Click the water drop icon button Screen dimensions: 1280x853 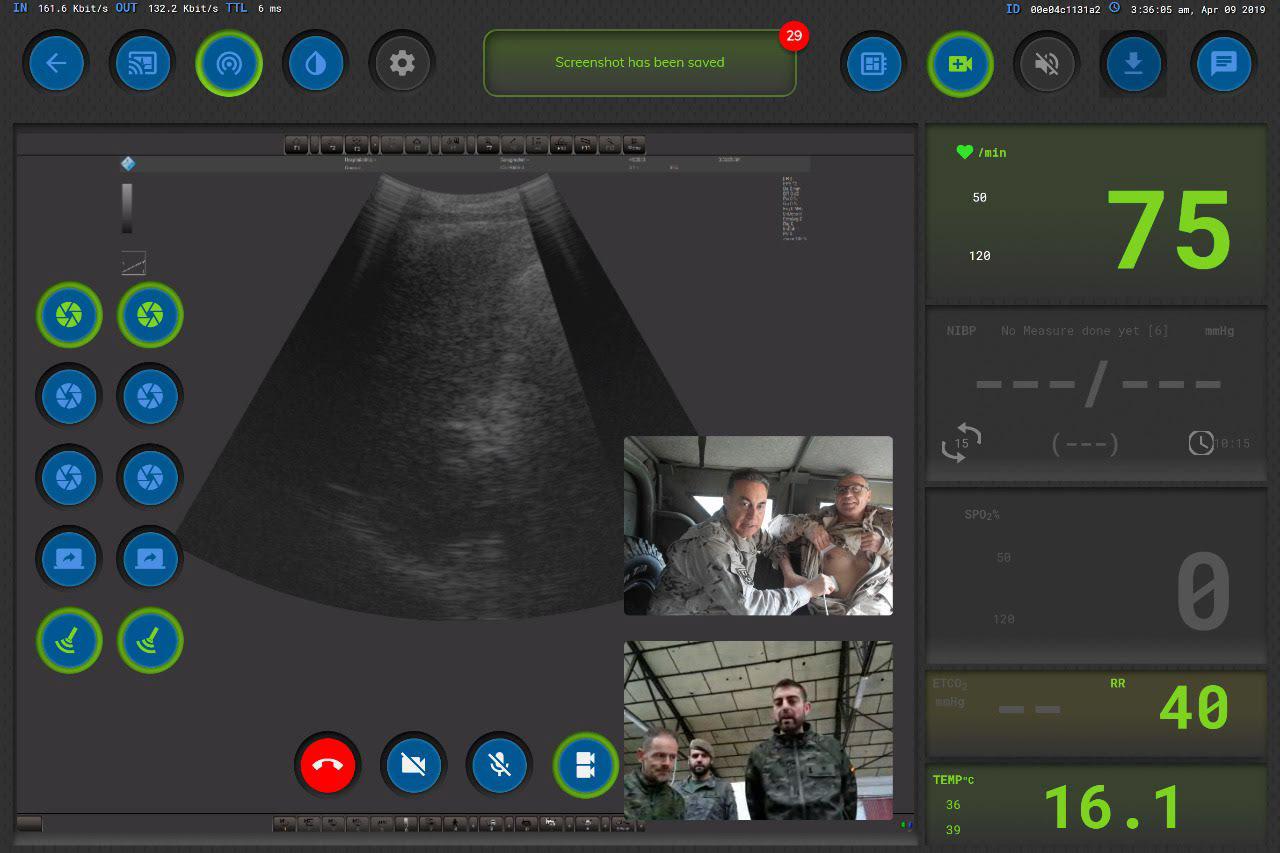[315, 64]
